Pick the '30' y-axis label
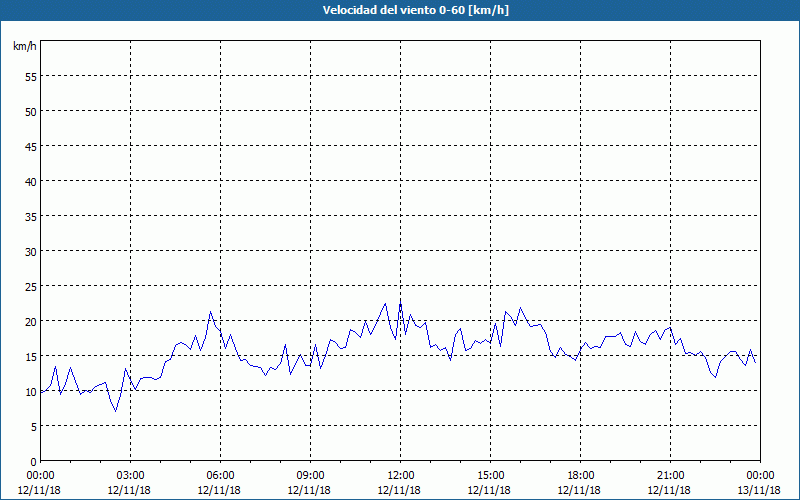This screenshot has height=500, width=800. point(31,252)
